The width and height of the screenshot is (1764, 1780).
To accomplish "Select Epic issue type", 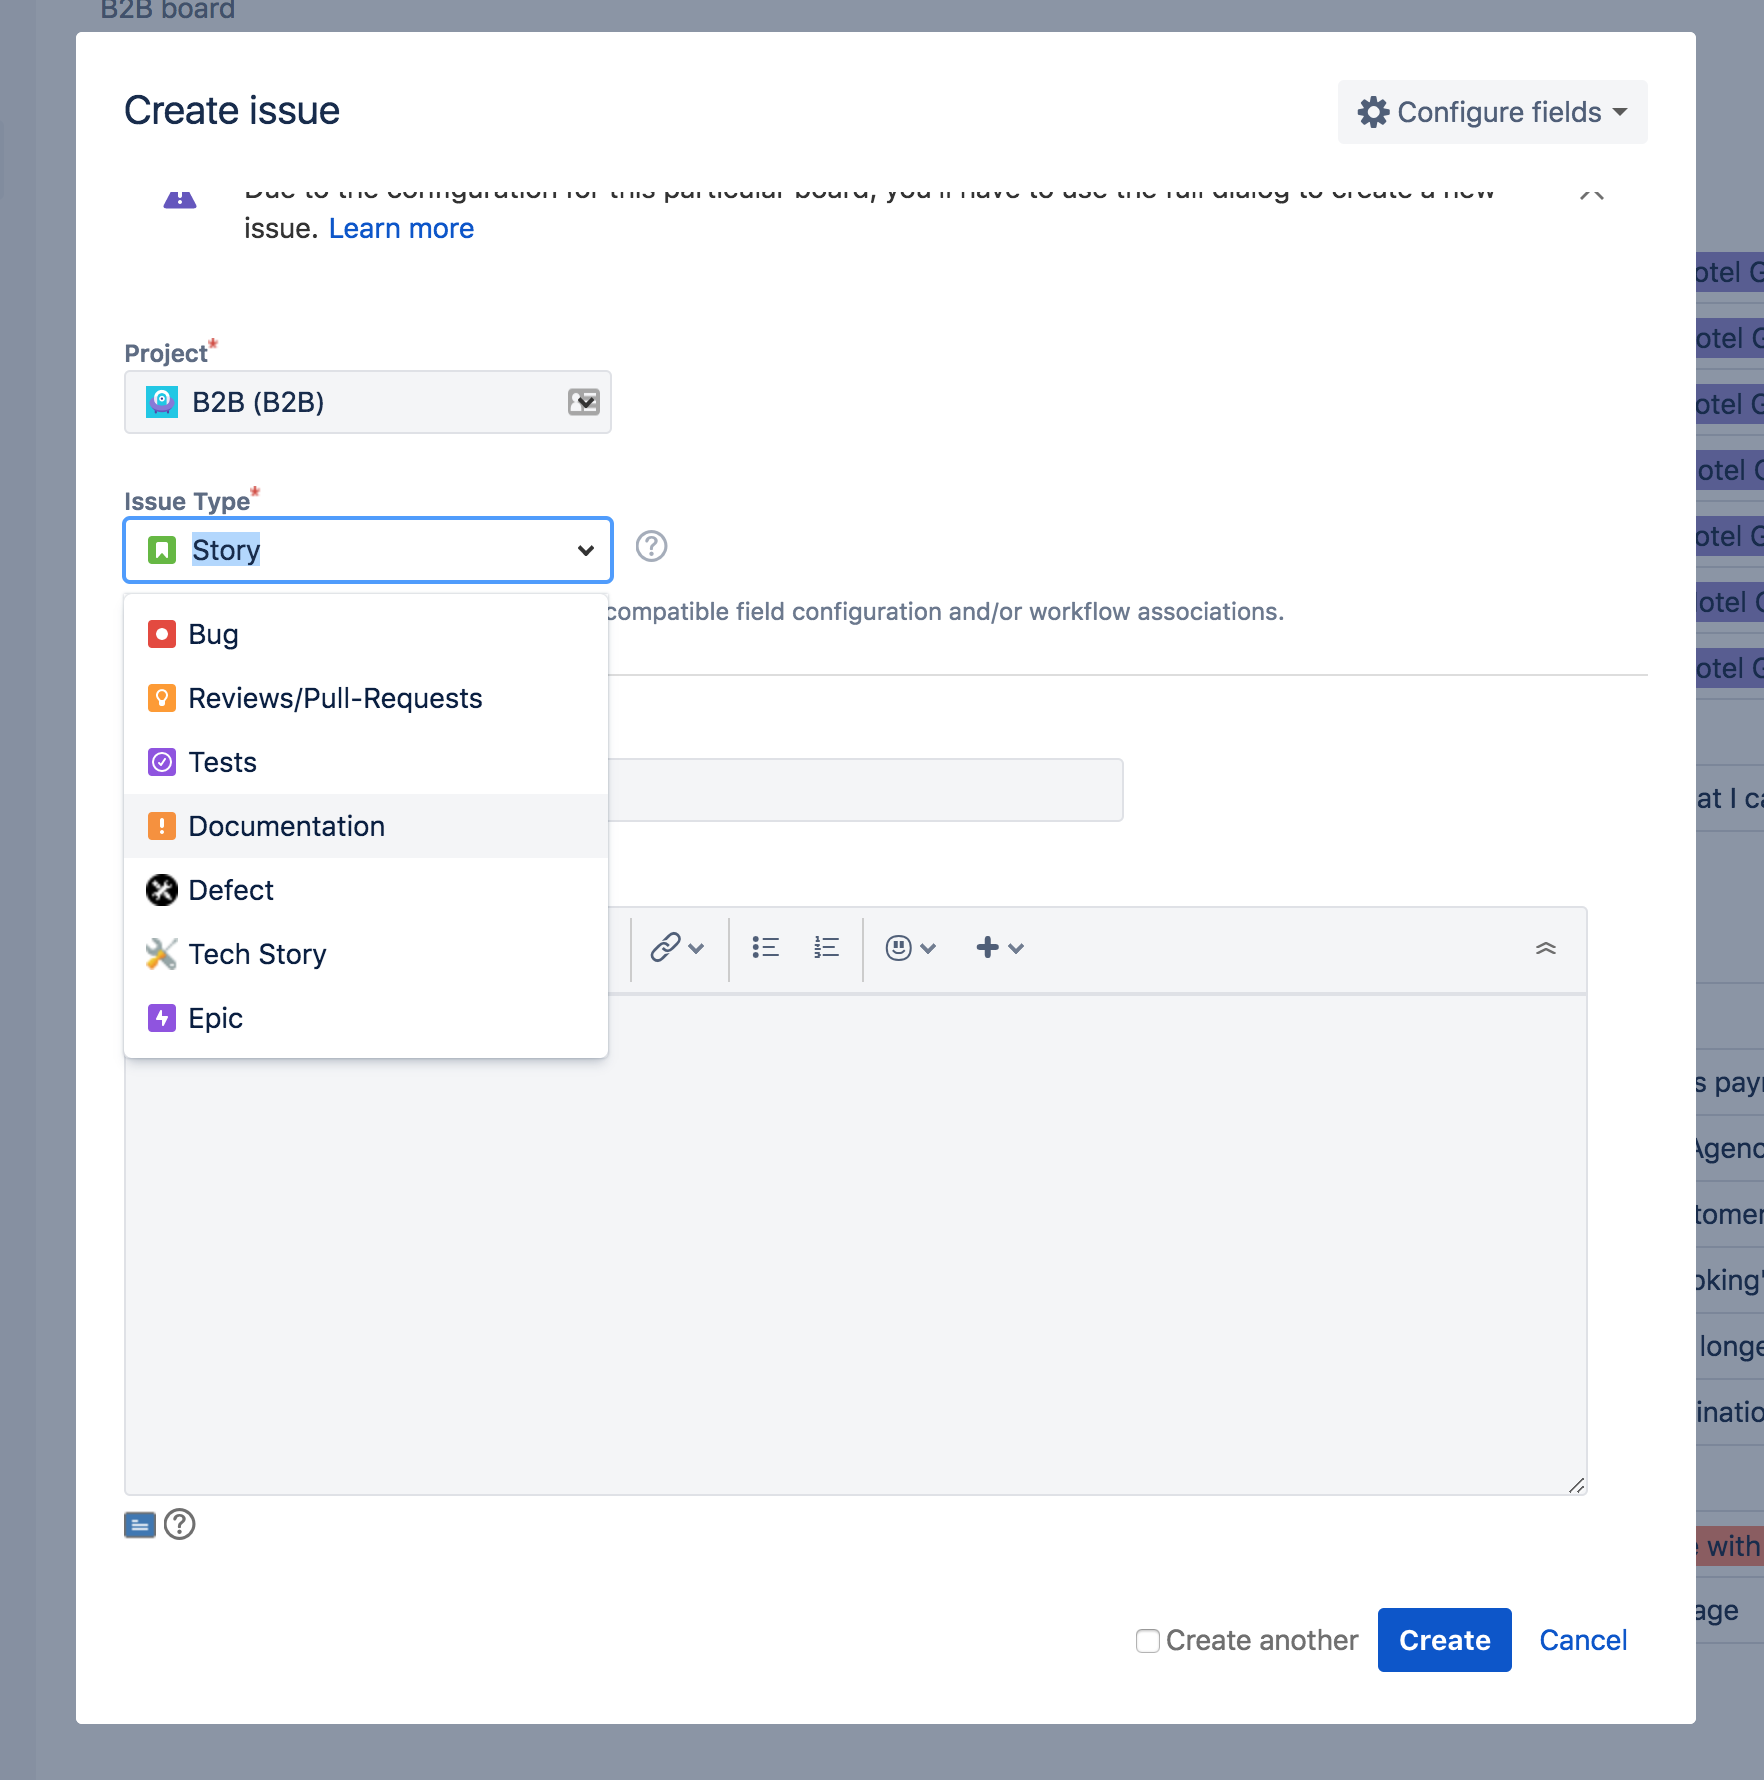I will [x=366, y=1018].
